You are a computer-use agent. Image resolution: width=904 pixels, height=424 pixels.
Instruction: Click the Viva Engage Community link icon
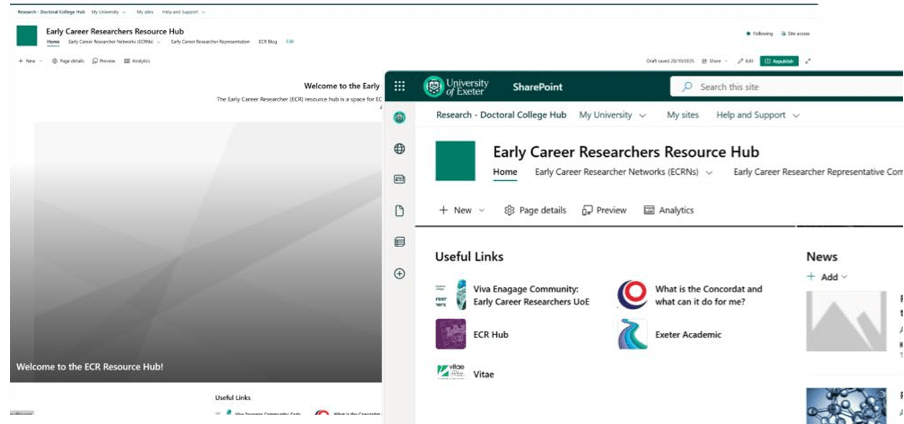(x=451, y=295)
